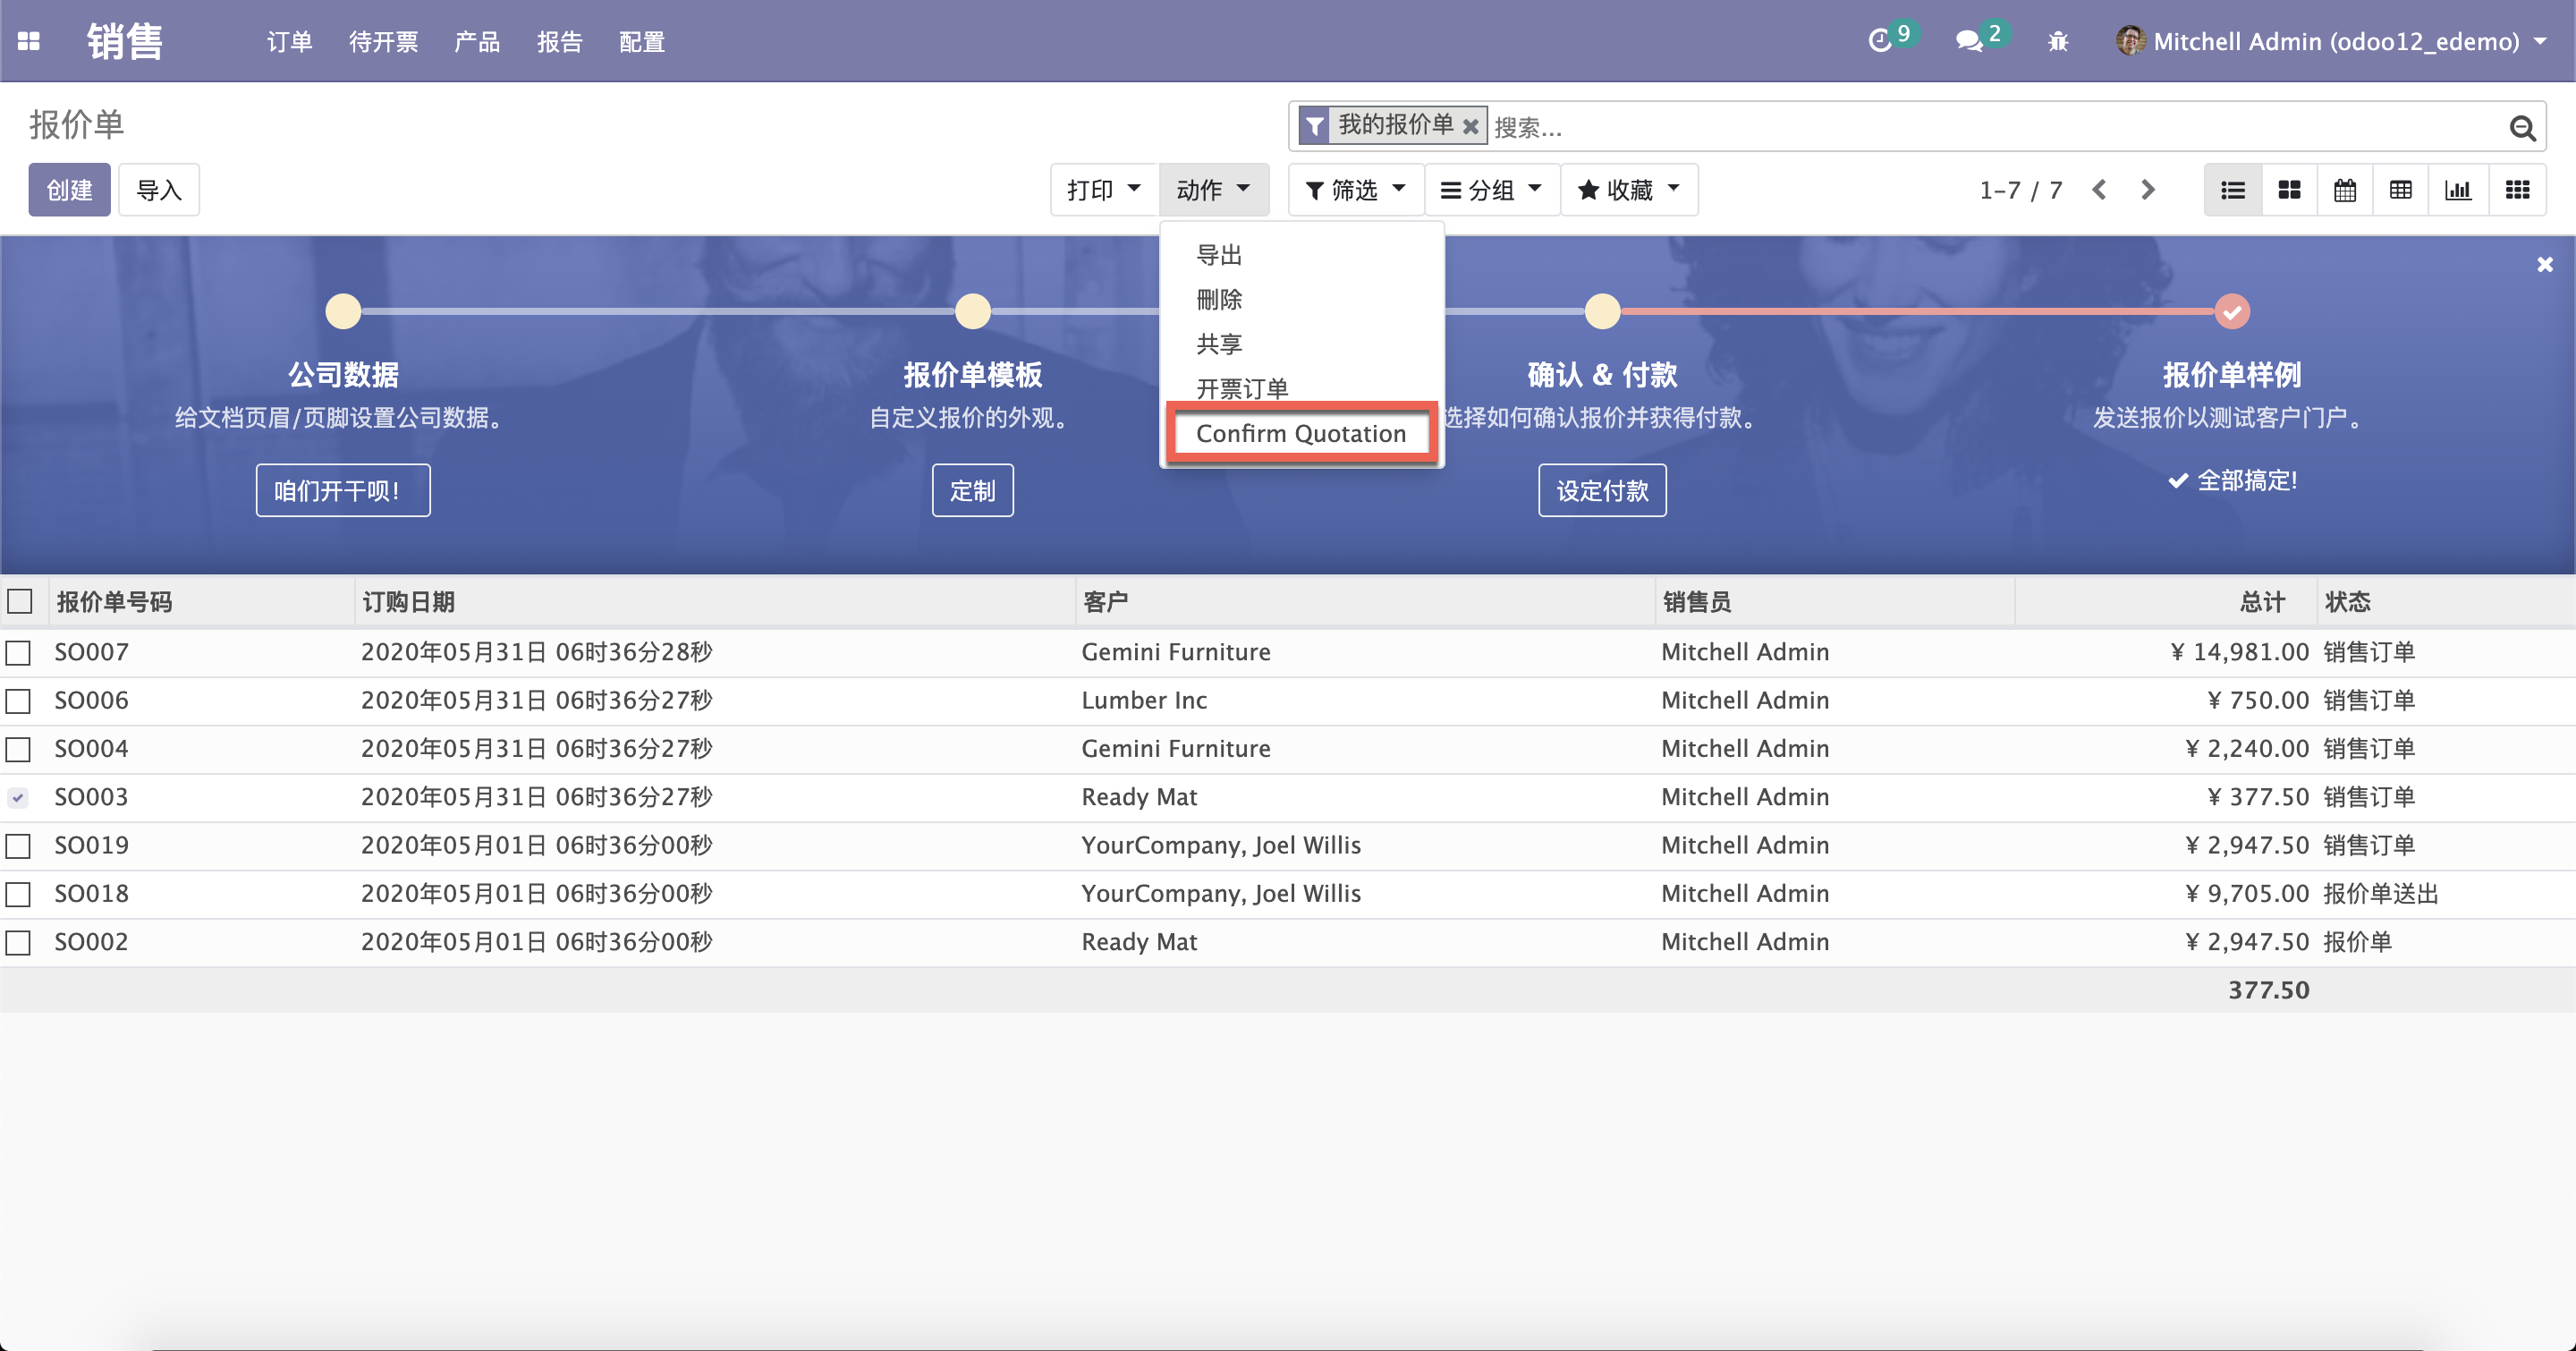The image size is (2576, 1351).
Task: Click the graph view icon
Action: [x=2462, y=189]
